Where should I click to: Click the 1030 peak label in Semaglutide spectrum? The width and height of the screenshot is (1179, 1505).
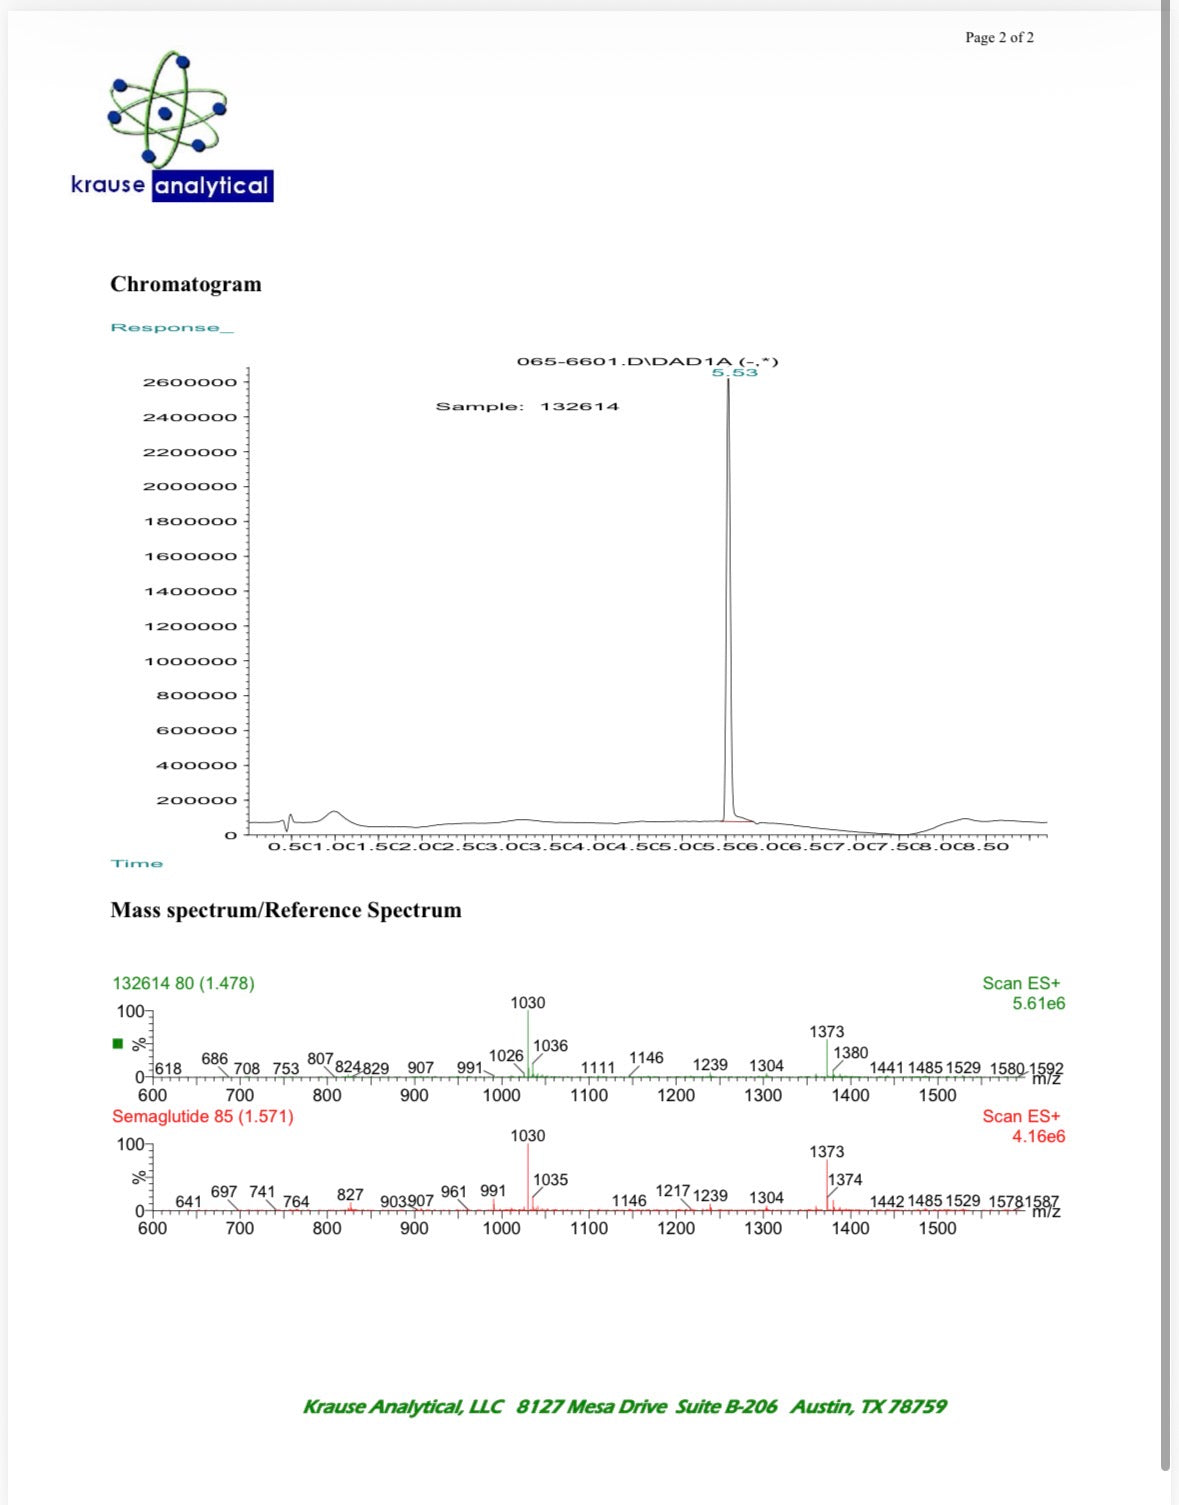click(x=528, y=1136)
